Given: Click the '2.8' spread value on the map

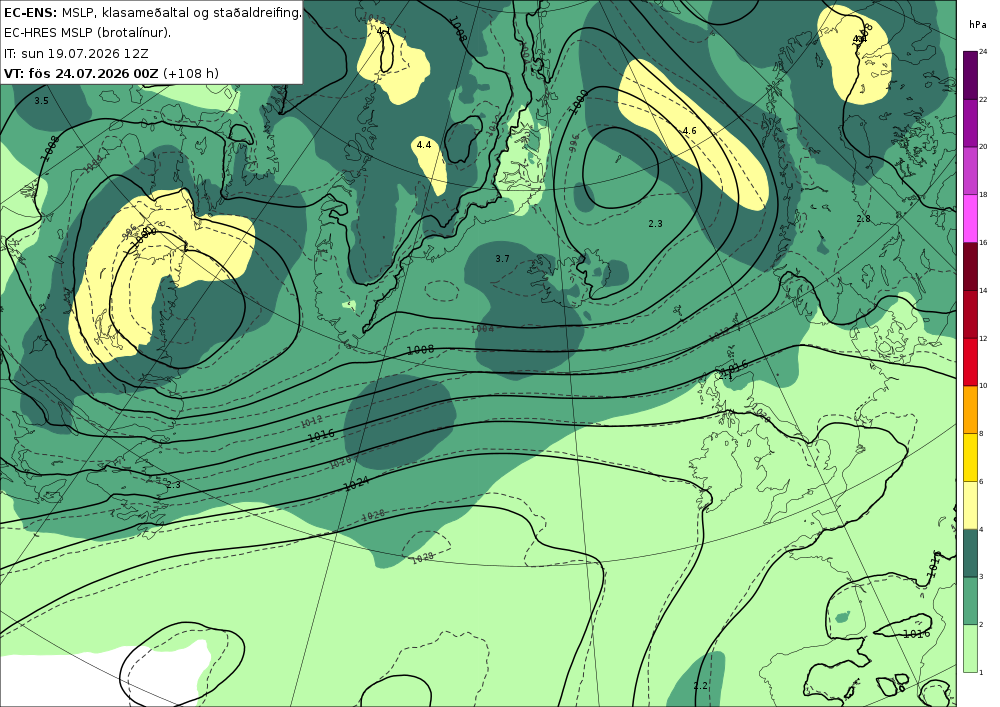Looking at the screenshot, I should point(864,219).
